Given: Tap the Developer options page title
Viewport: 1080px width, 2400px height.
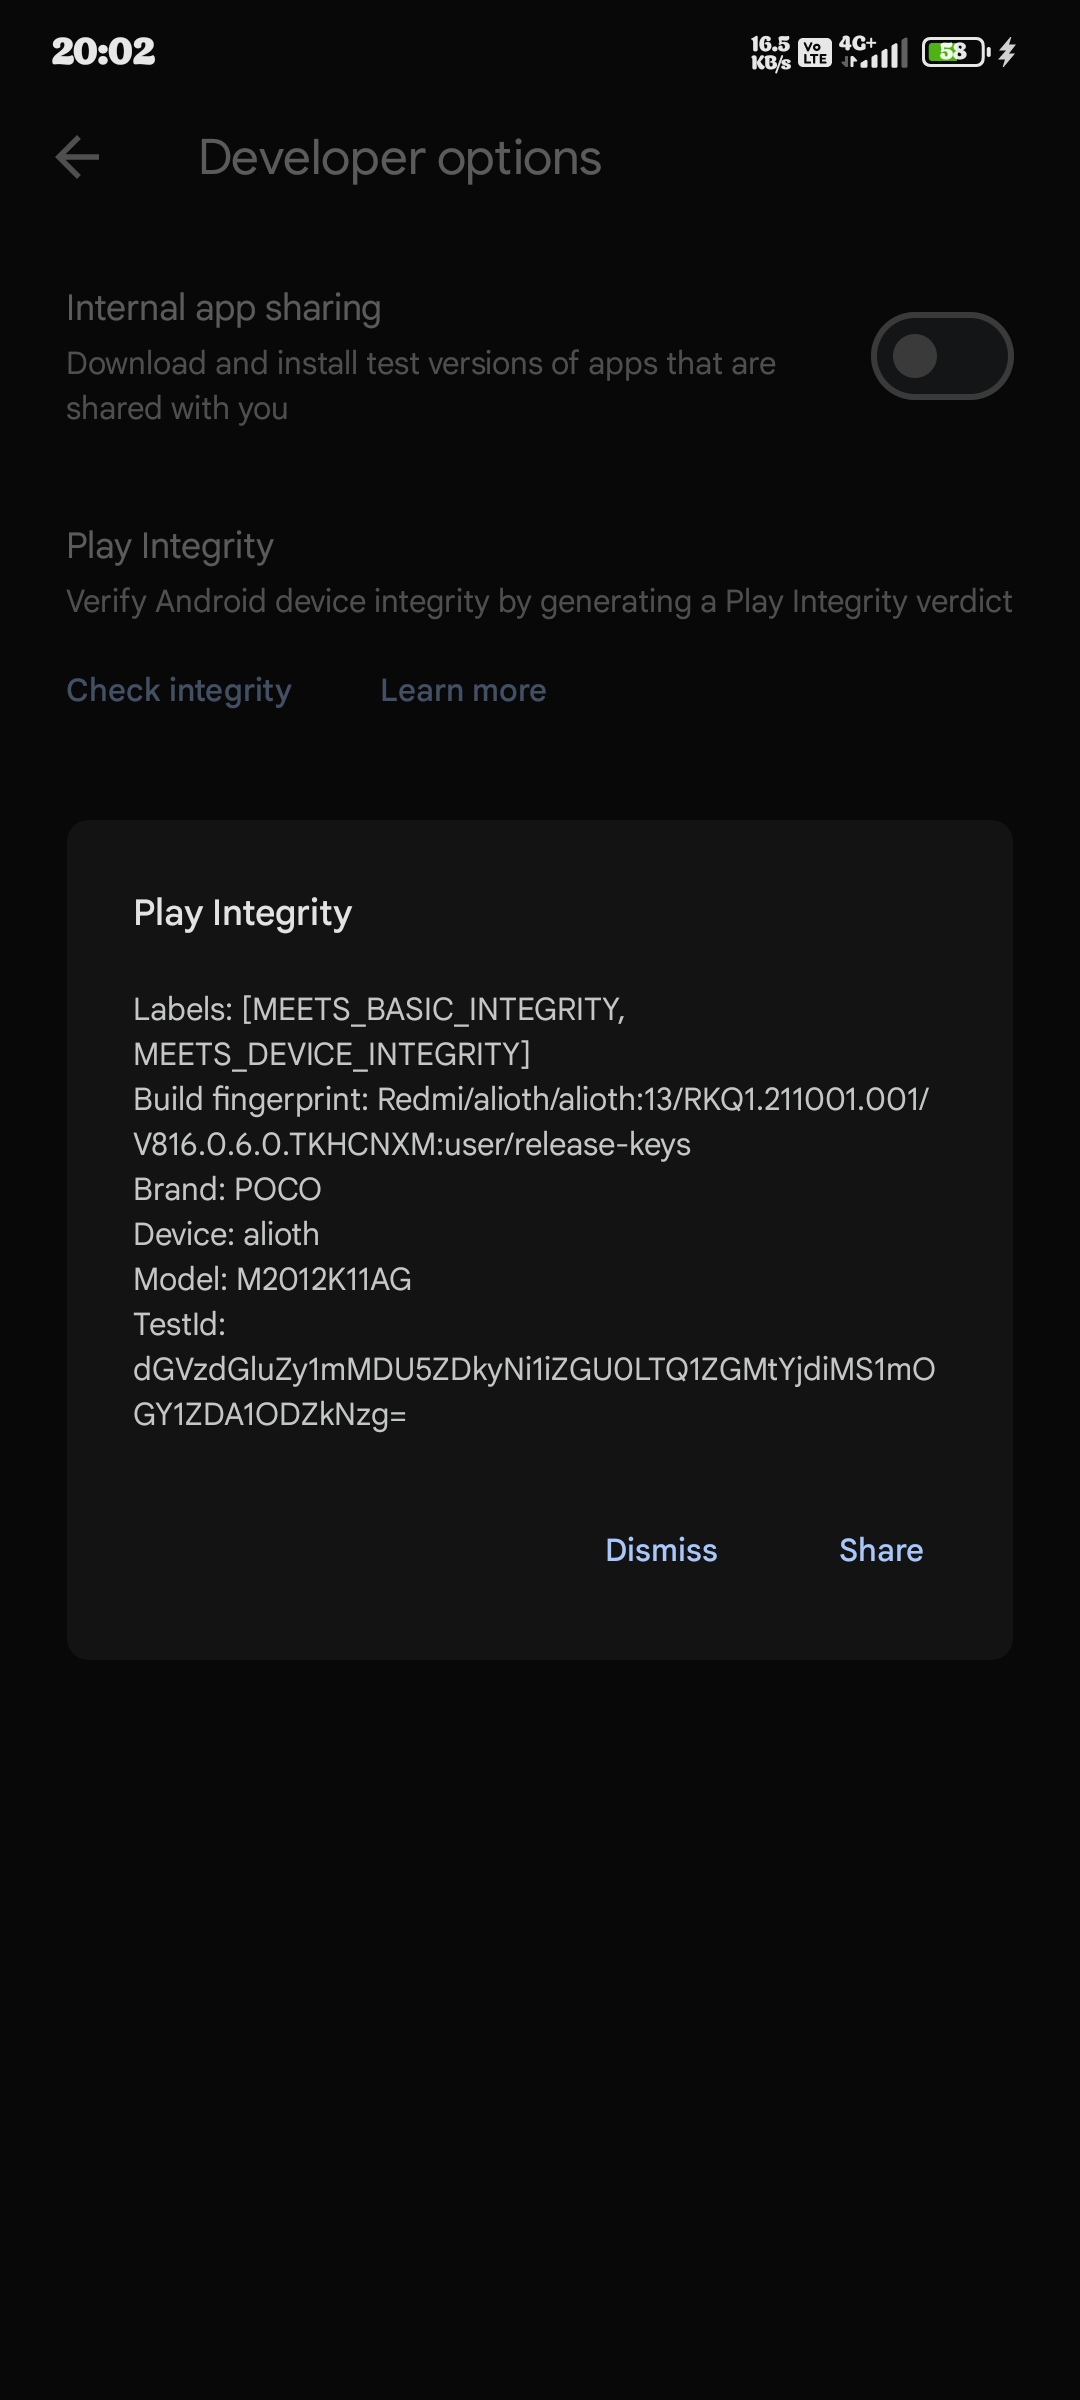Looking at the screenshot, I should click(x=400, y=158).
